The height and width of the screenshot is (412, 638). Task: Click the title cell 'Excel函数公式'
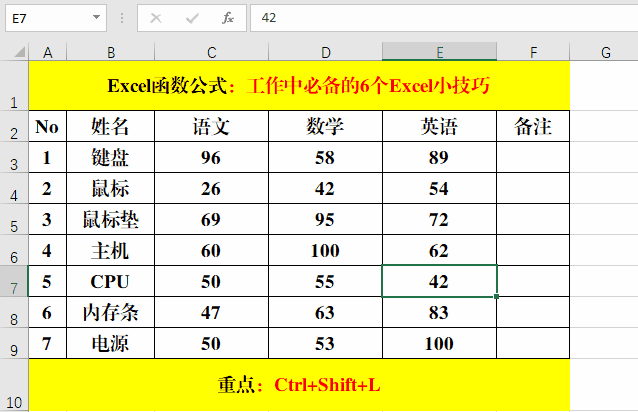299,86
